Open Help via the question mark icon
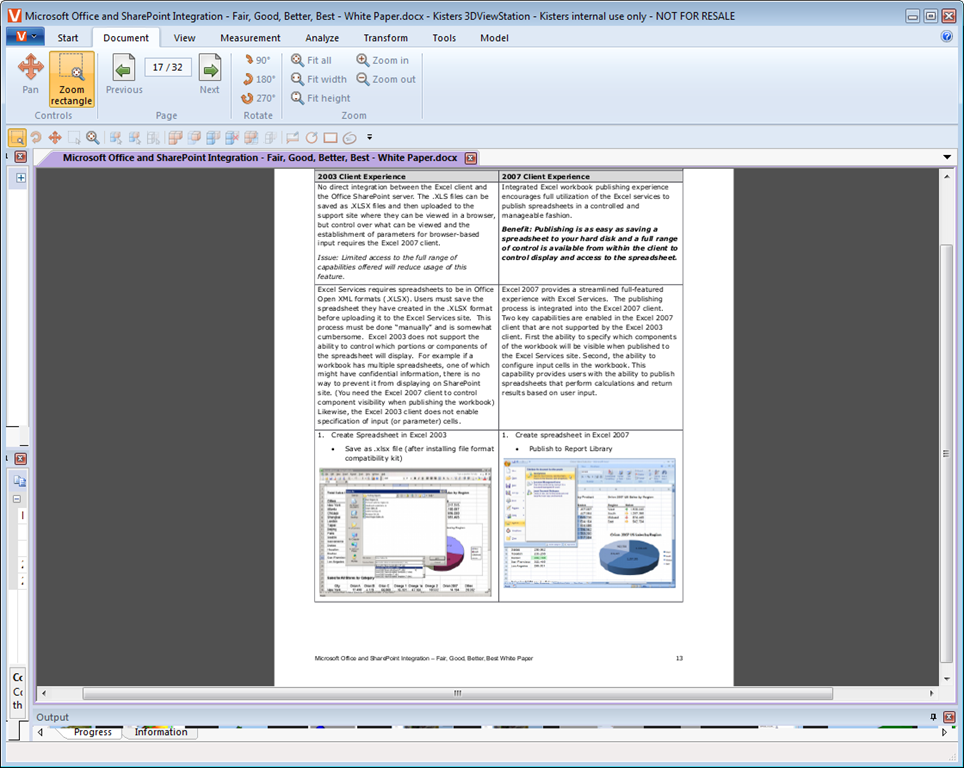964x768 pixels. coord(947,36)
